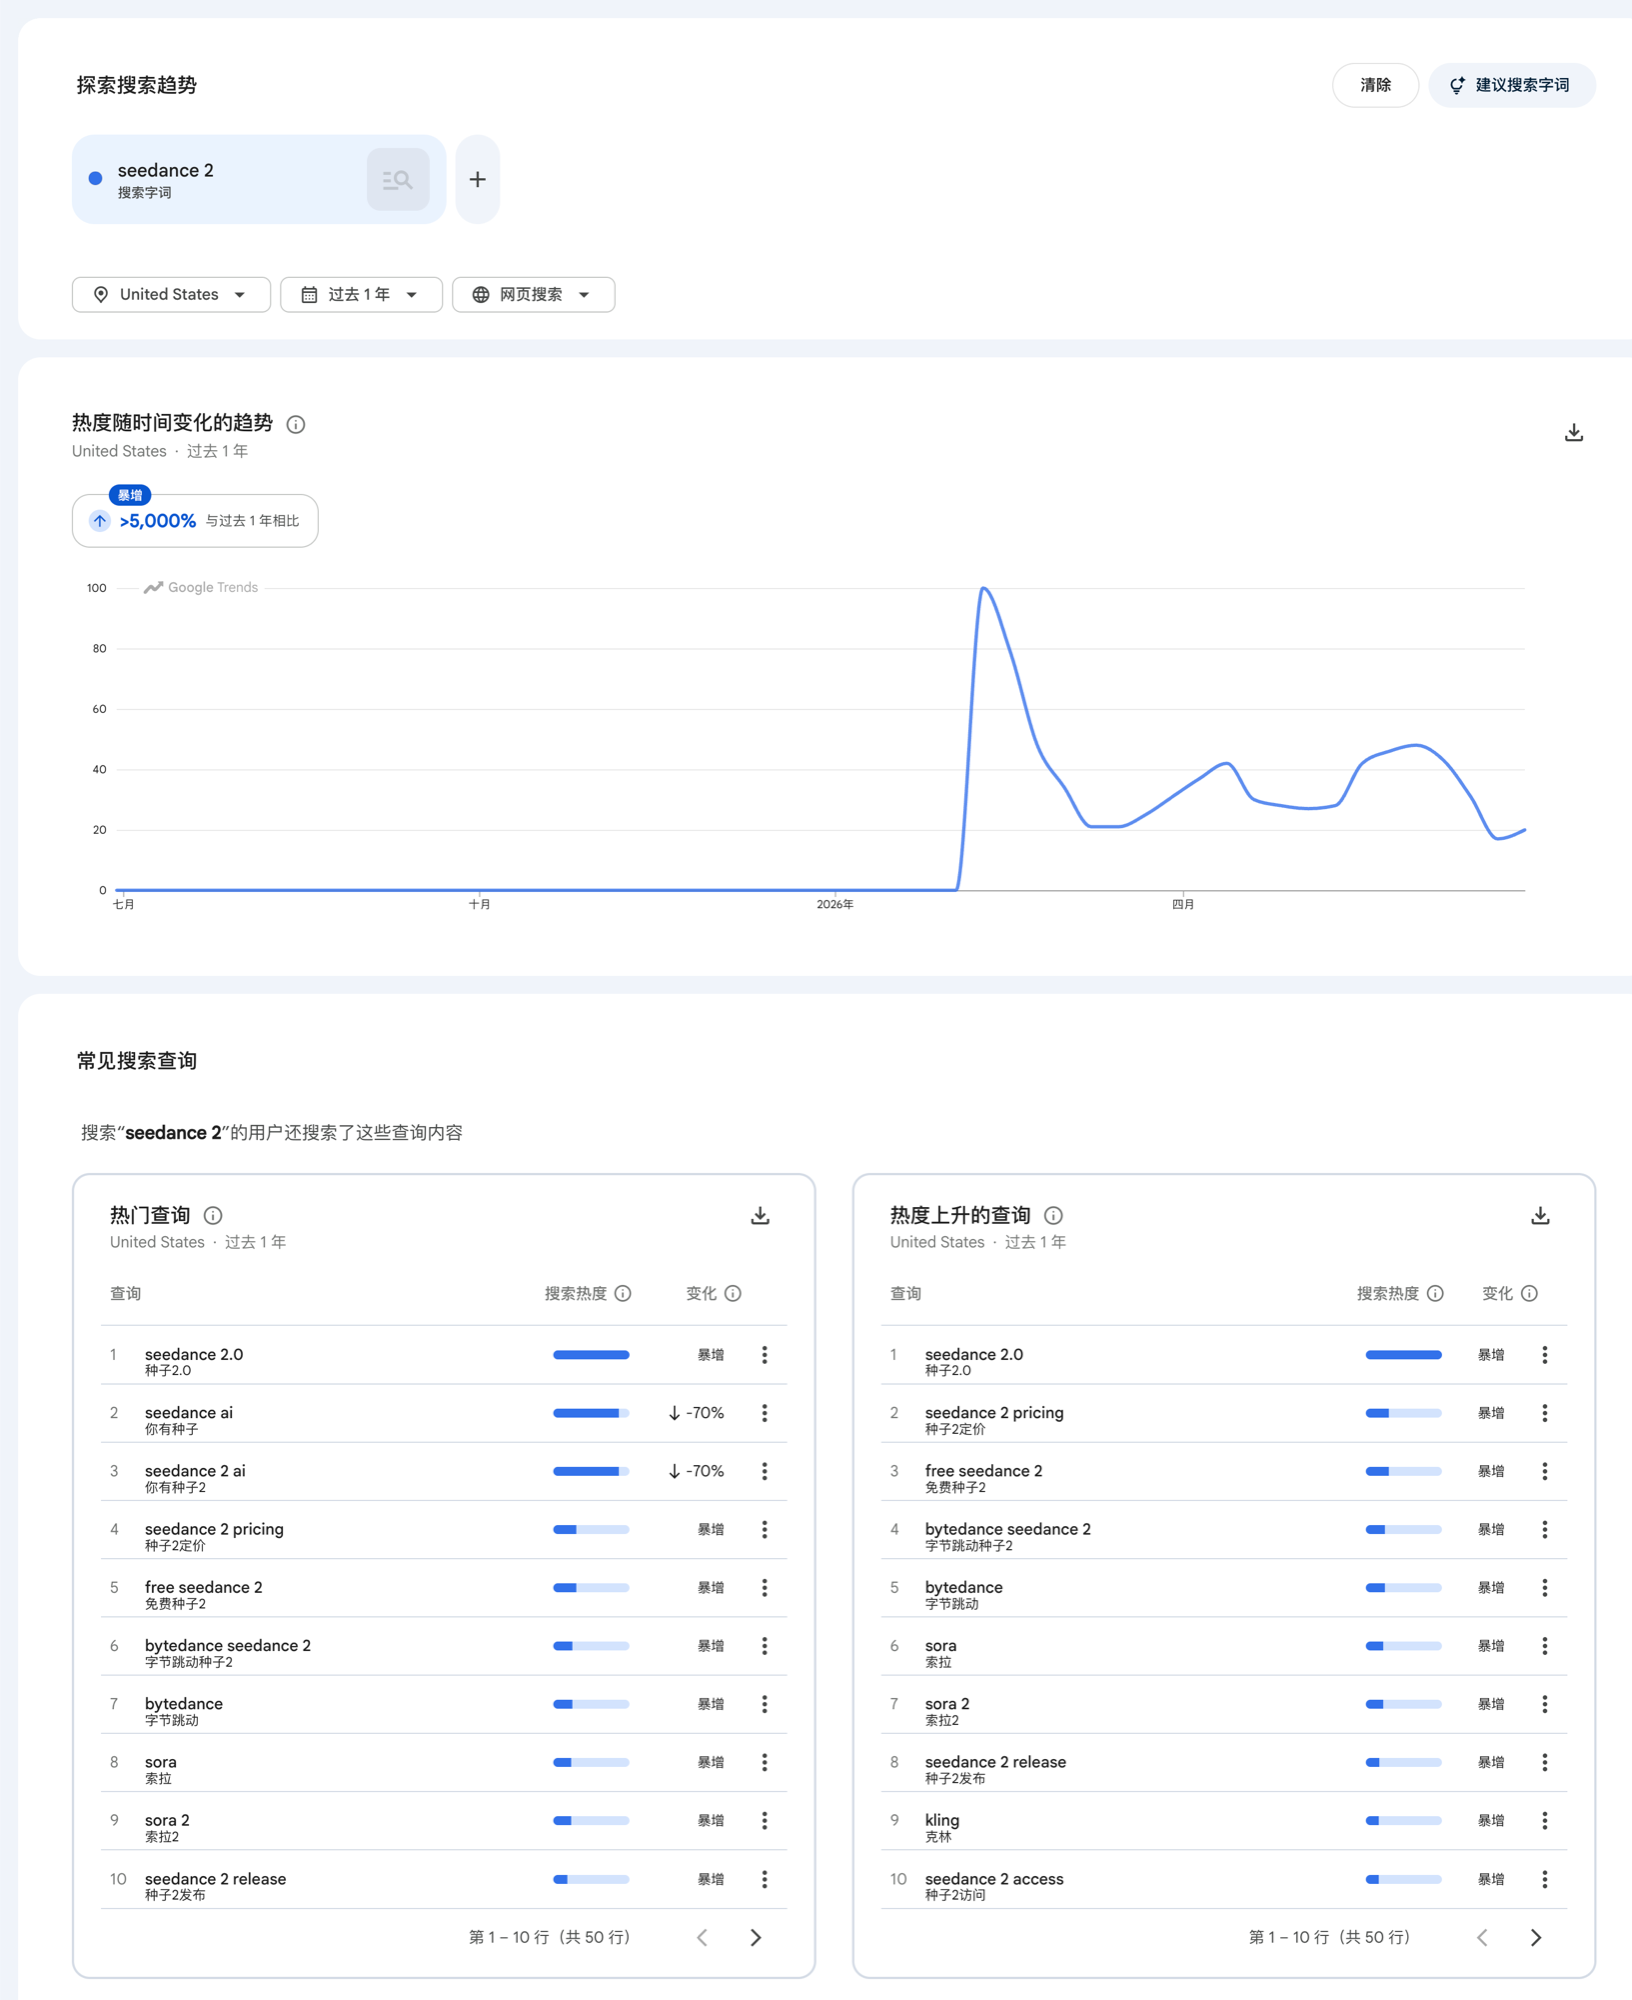This screenshot has height=2000, width=1632.
Task: Open seedance 2 ai query link
Action: click(x=195, y=1470)
